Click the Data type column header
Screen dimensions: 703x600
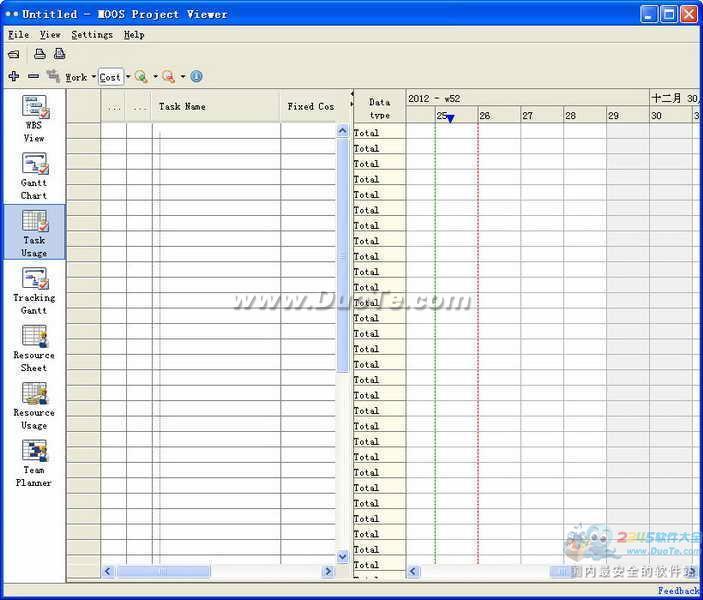379,108
